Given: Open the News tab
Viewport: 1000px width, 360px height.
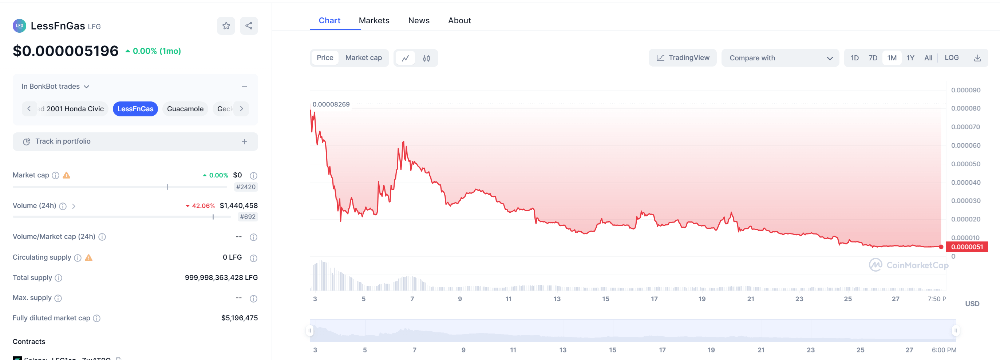Looking at the screenshot, I should pos(418,20).
